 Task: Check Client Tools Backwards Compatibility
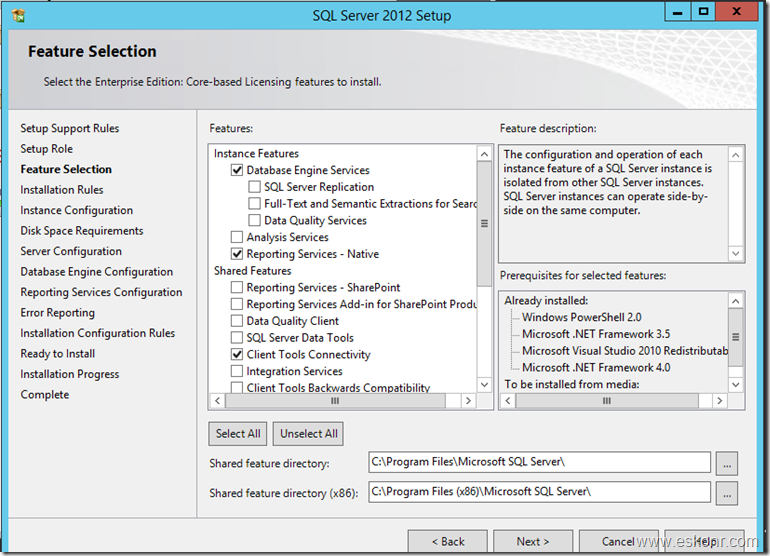[x=237, y=388]
